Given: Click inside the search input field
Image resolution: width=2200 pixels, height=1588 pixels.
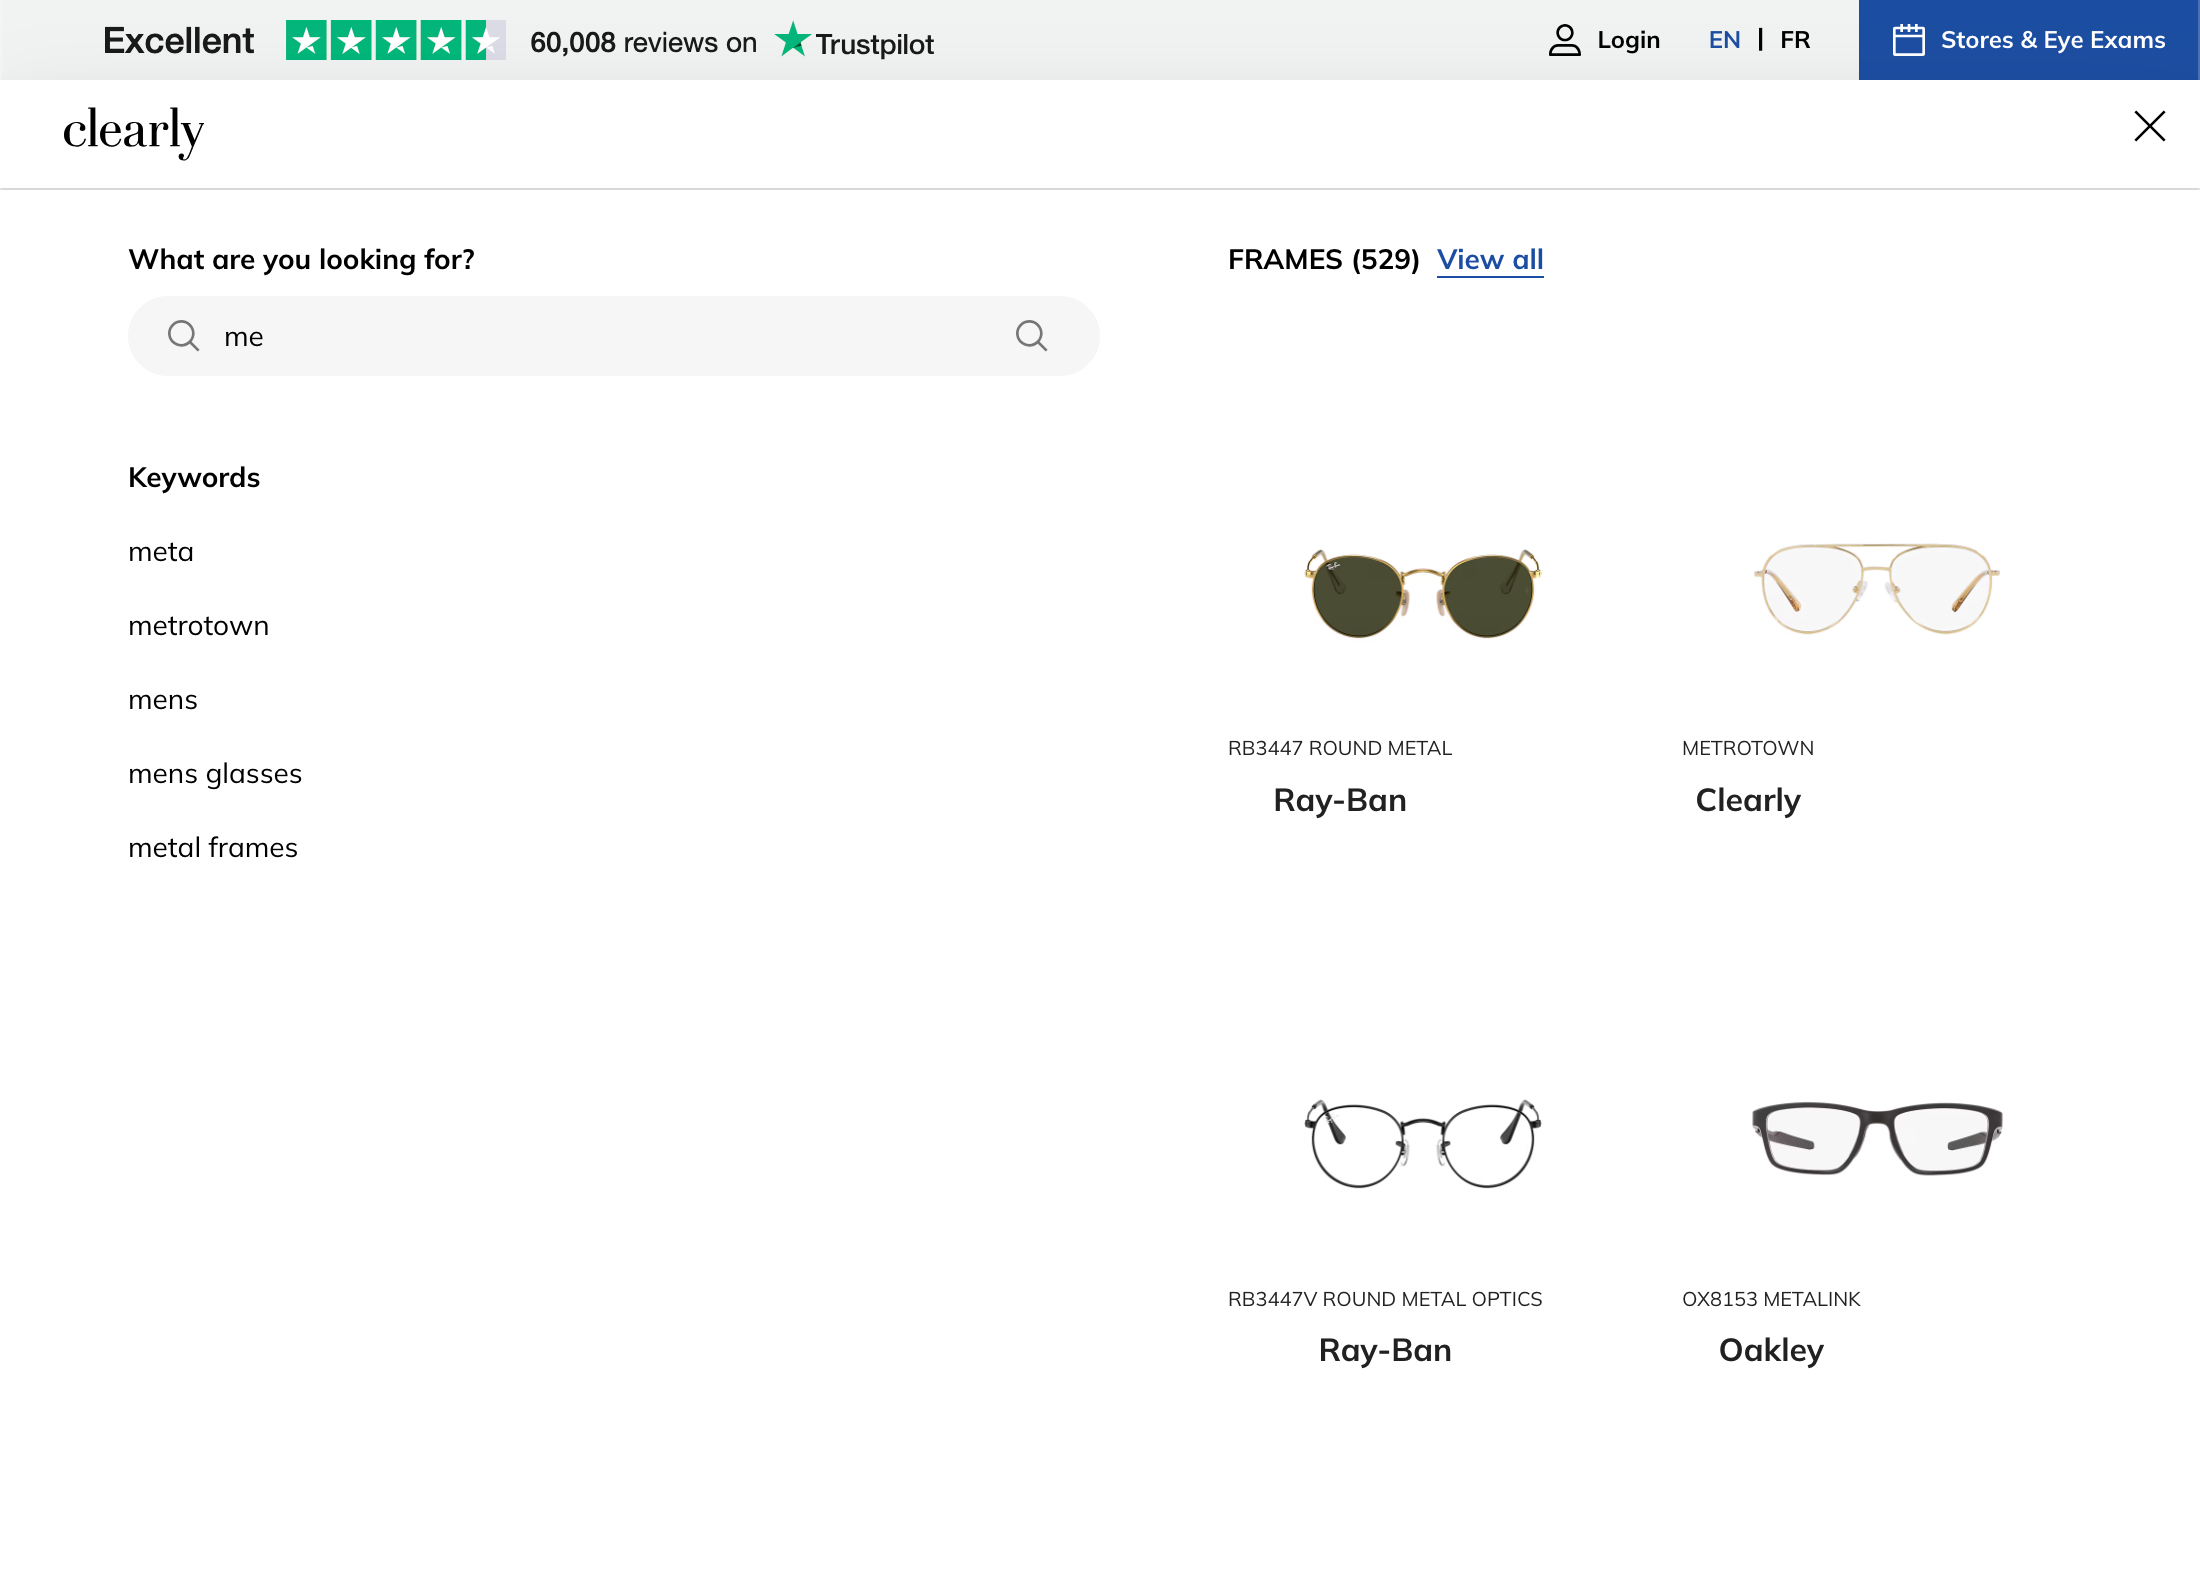Looking at the screenshot, I should (600, 335).
